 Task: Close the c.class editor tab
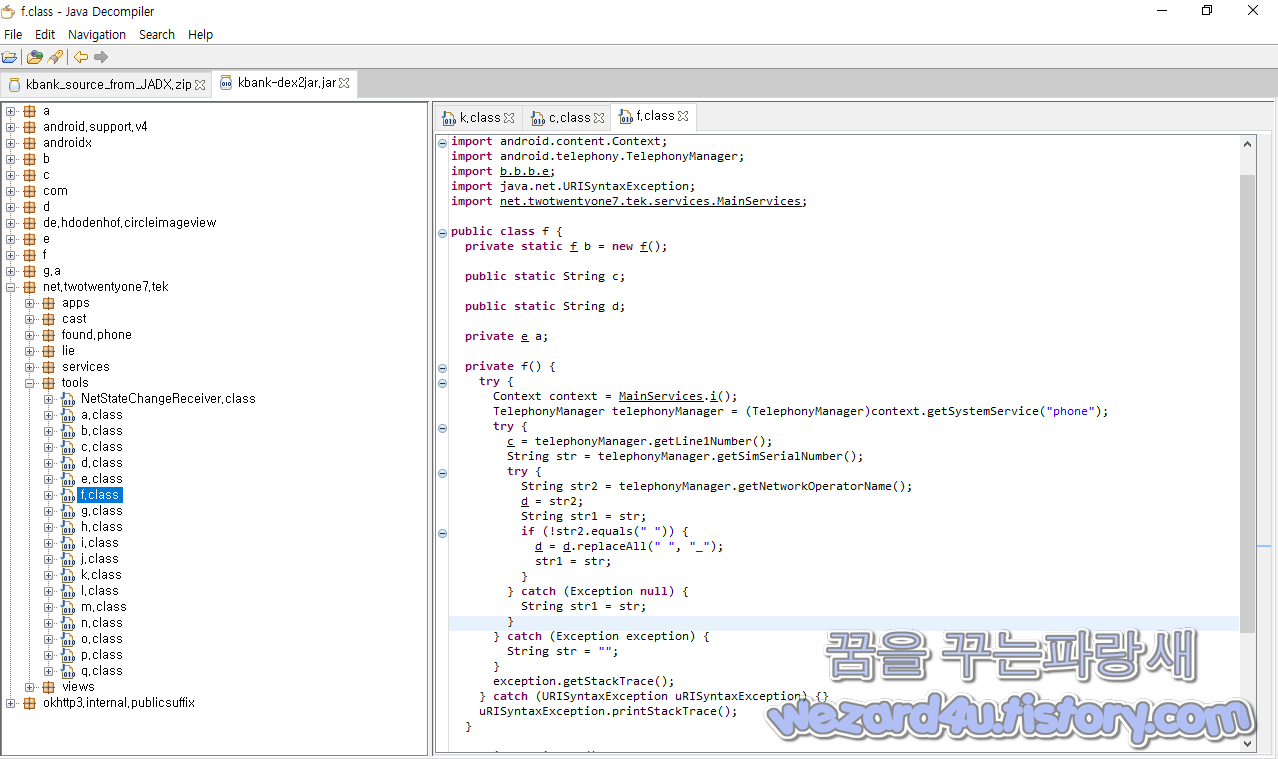point(599,118)
